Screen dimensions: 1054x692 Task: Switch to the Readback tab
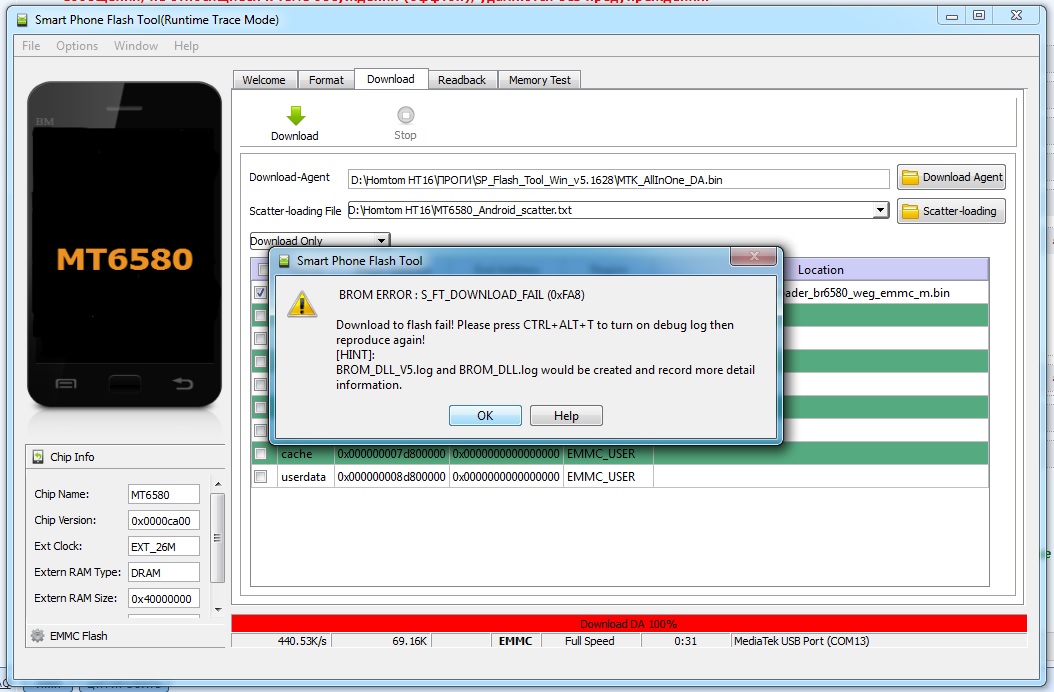pos(461,80)
